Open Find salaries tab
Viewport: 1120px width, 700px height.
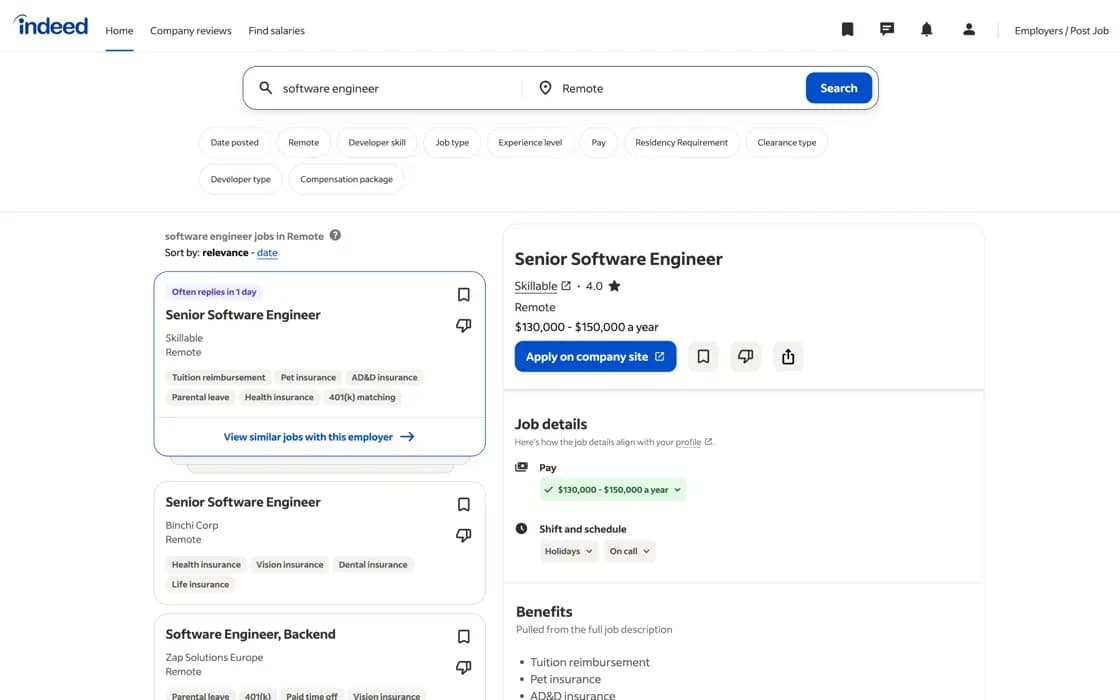276,31
